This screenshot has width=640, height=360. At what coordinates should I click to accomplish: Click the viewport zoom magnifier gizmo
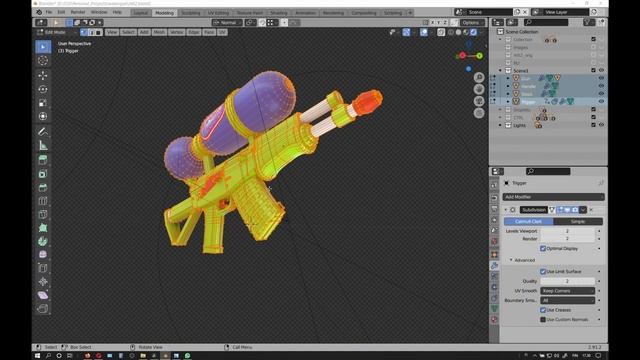point(479,77)
